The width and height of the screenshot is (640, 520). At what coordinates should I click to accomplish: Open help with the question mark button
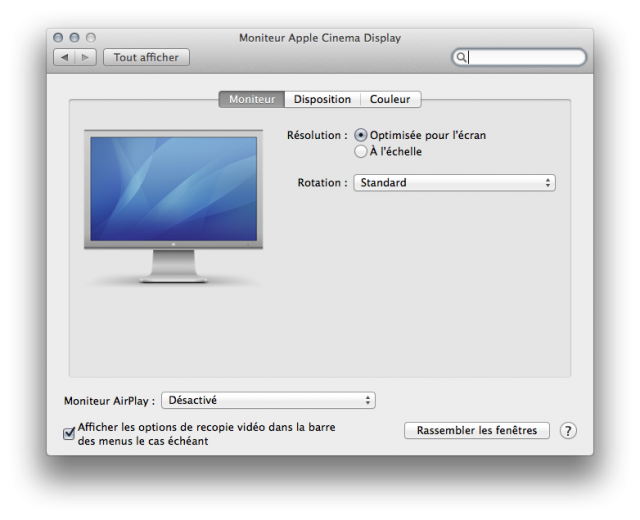tap(568, 431)
